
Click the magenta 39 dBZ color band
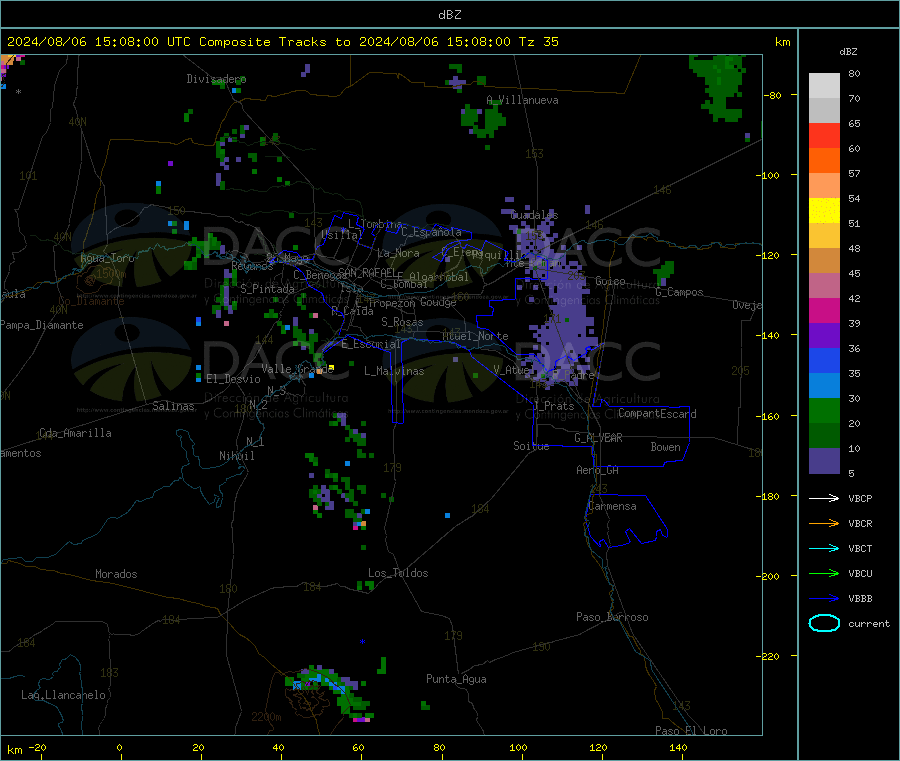click(x=824, y=310)
